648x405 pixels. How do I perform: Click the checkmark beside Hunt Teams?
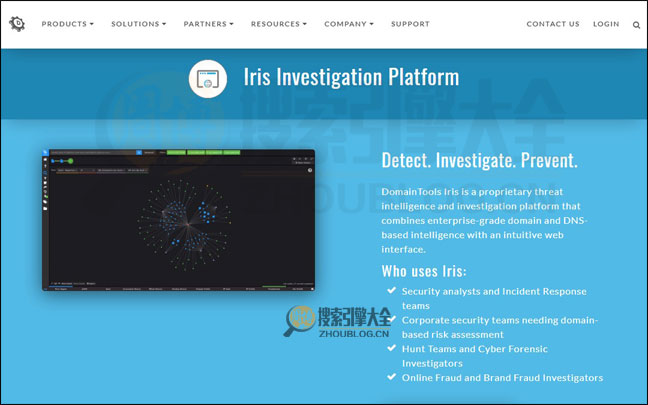pos(391,348)
